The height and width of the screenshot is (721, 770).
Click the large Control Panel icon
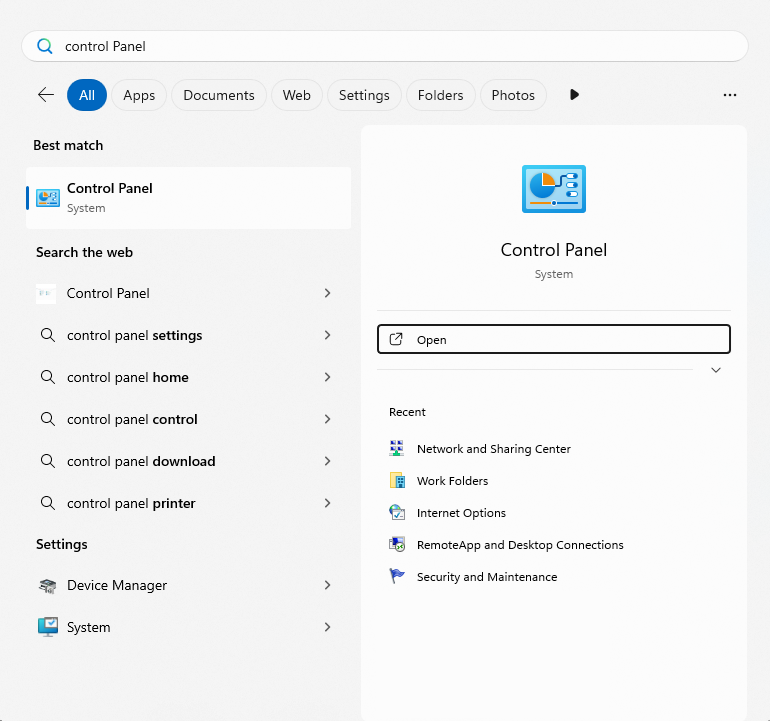(554, 189)
